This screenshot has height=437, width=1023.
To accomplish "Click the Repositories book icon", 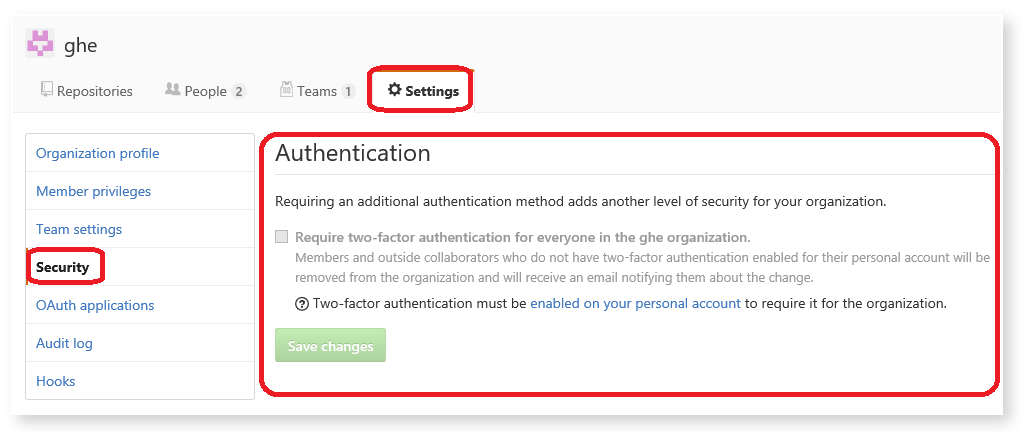I will [47, 90].
